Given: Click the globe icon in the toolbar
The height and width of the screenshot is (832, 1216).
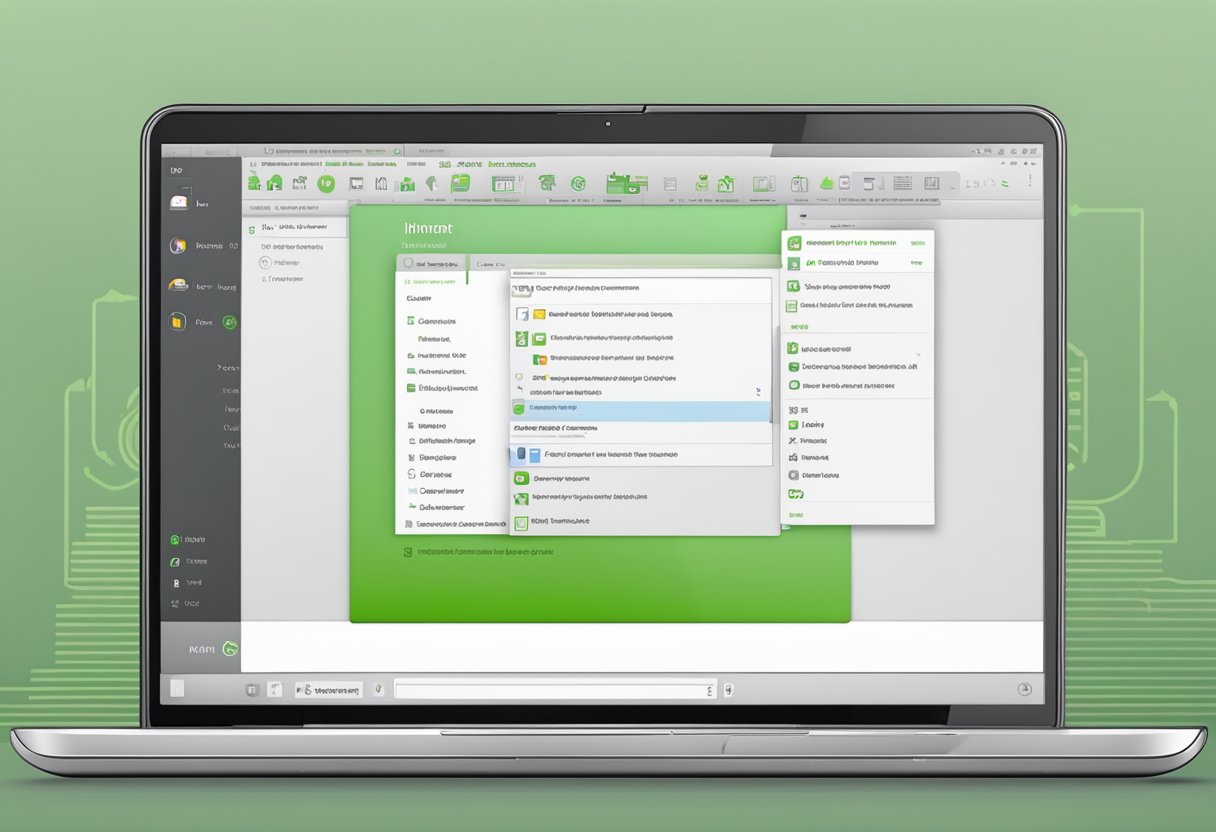Looking at the screenshot, I should tap(578, 182).
